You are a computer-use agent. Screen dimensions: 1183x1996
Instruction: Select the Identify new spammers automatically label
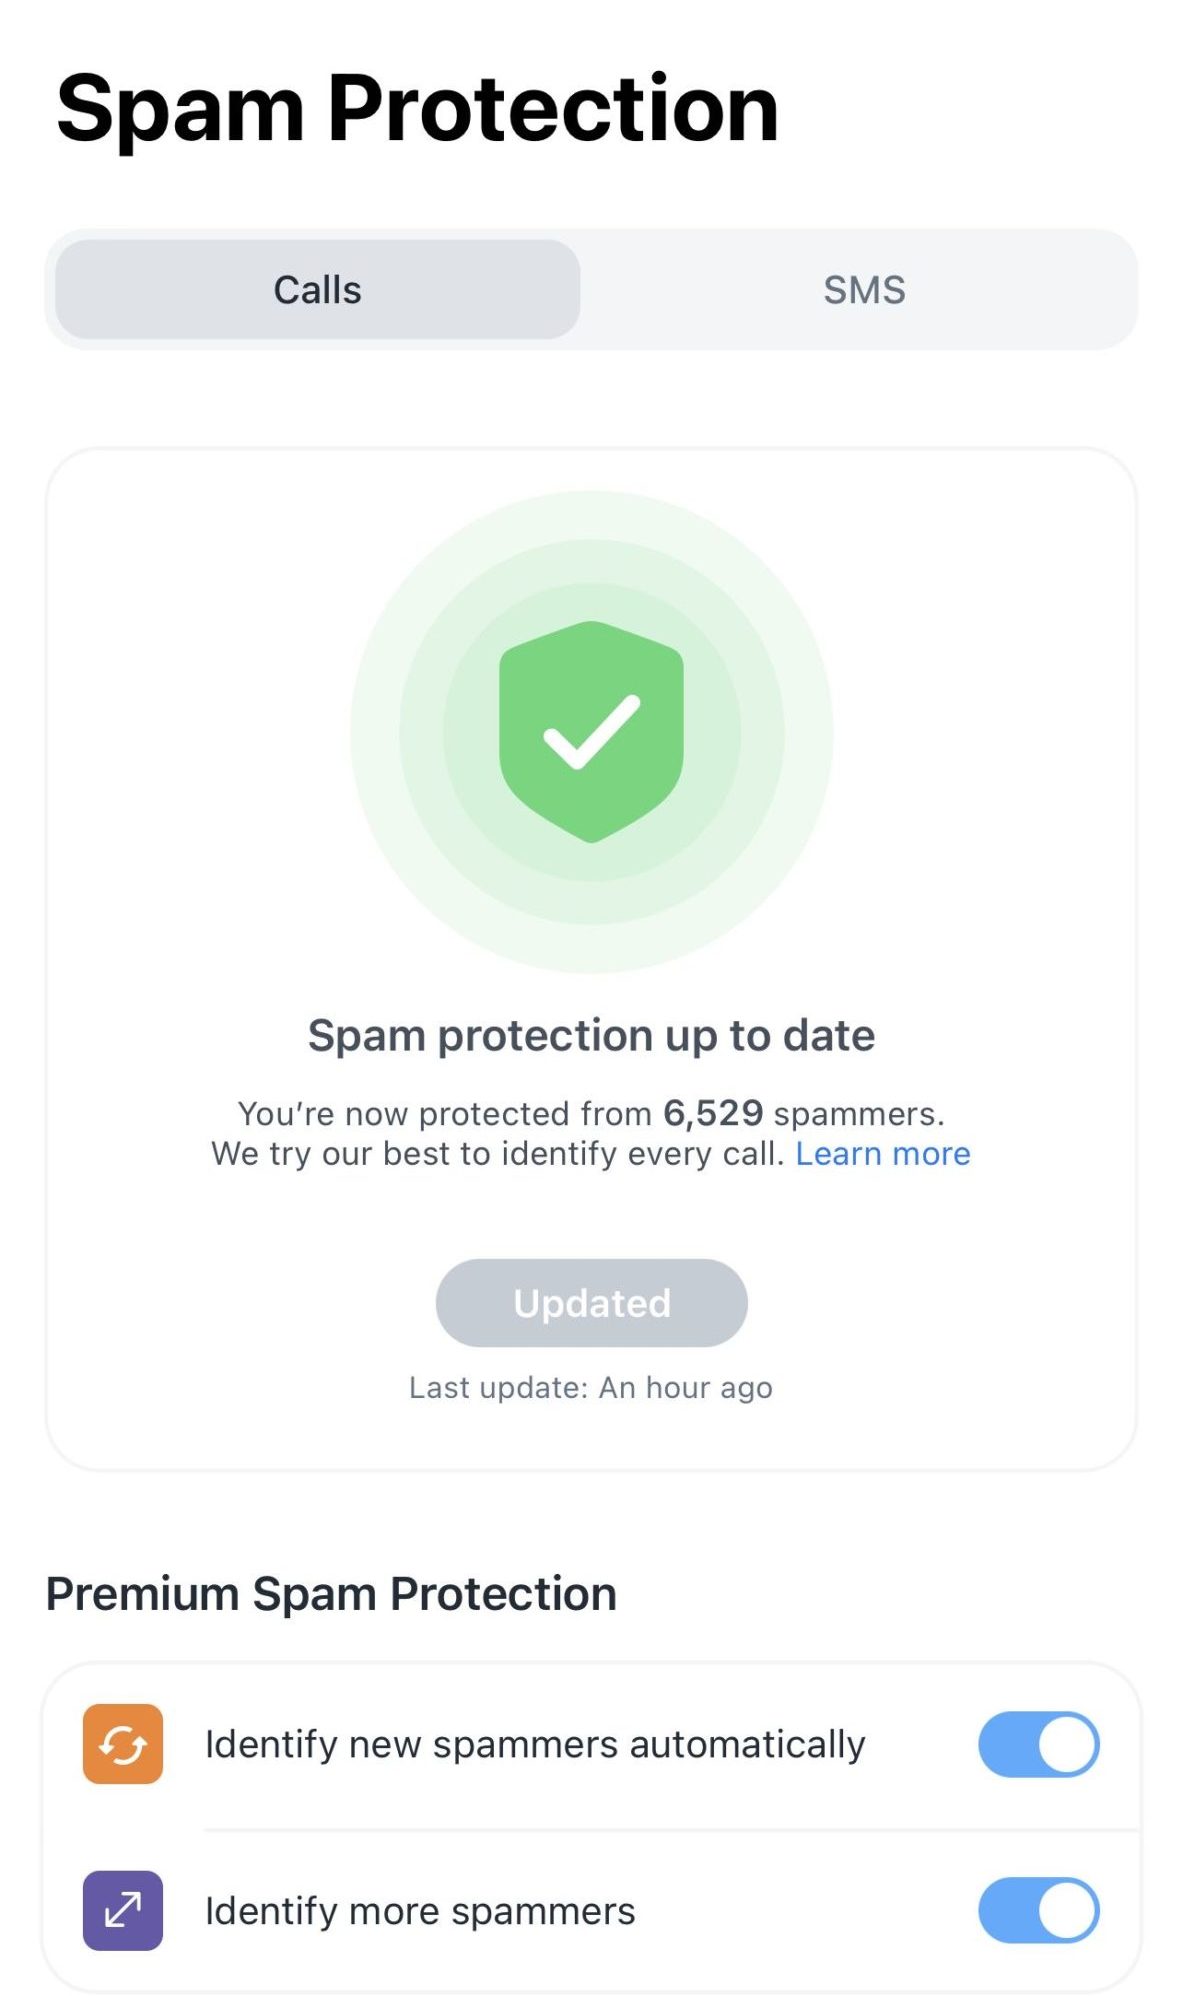pos(535,1744)
